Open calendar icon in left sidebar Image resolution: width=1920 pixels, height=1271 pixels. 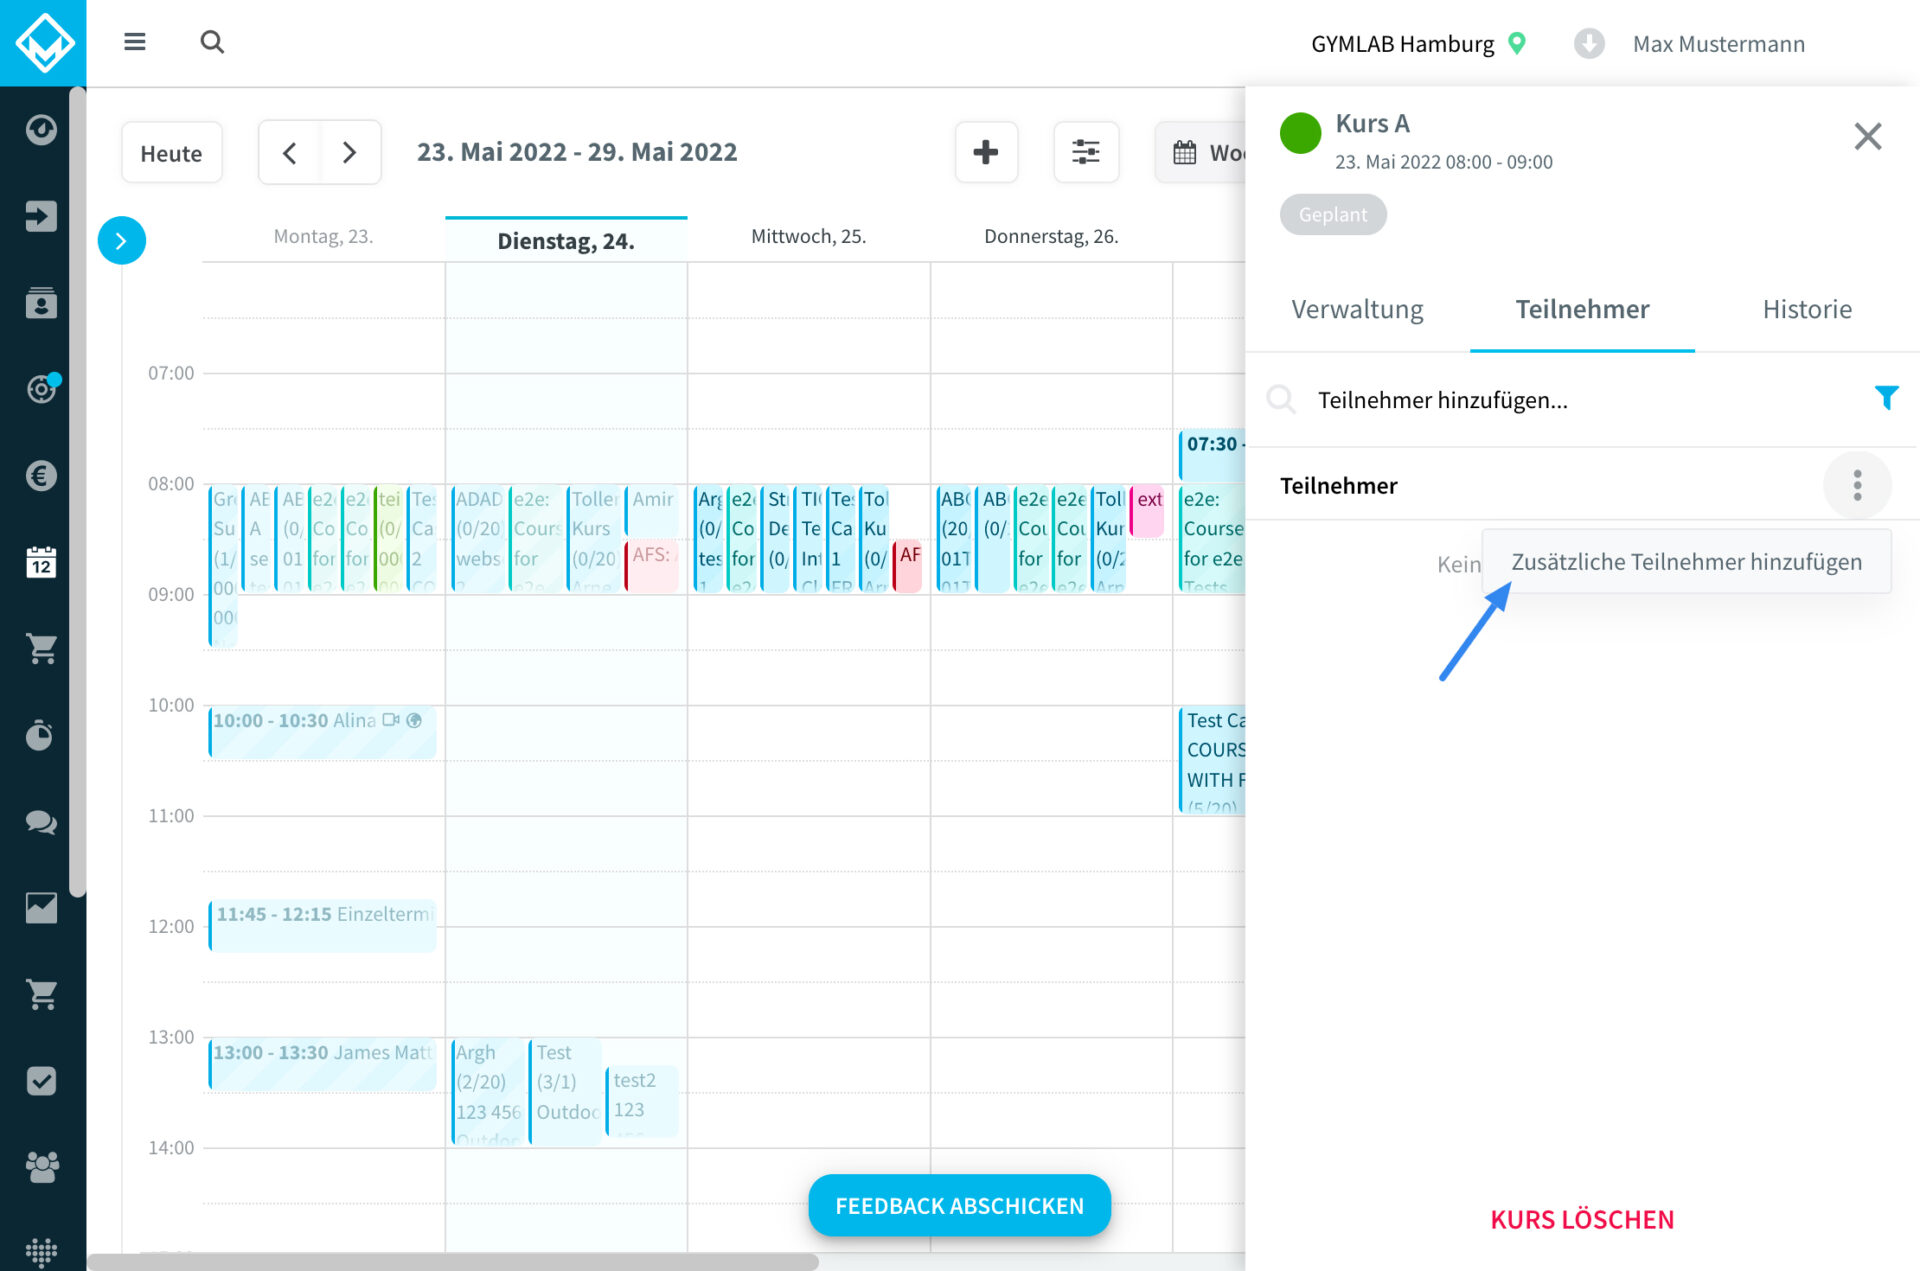click(41, 562)
